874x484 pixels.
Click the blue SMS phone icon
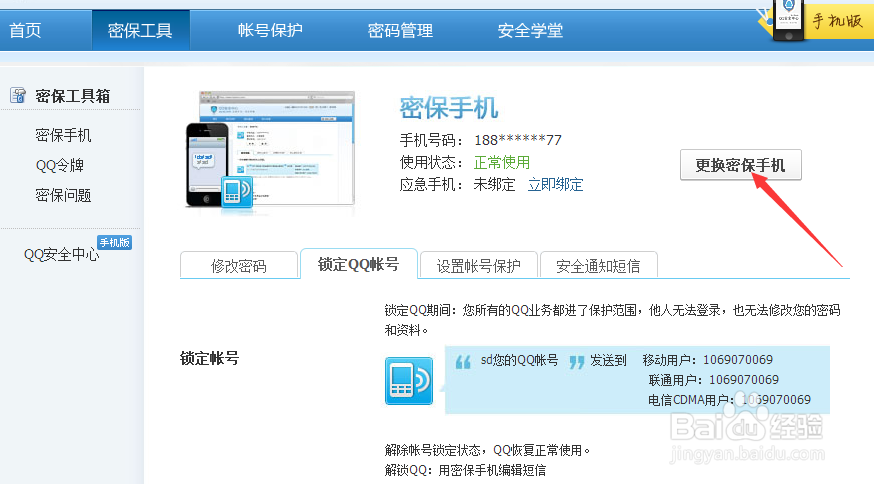pos(409,381)
